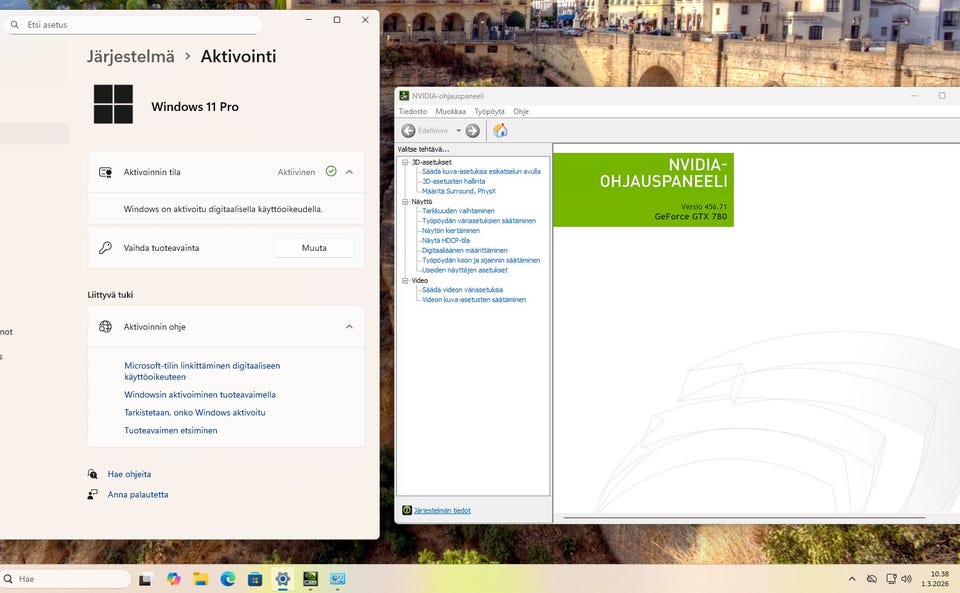960x593 pixels.
Task: Select Määritä Surround, PhysX
Action: click(x=459, y=191)
